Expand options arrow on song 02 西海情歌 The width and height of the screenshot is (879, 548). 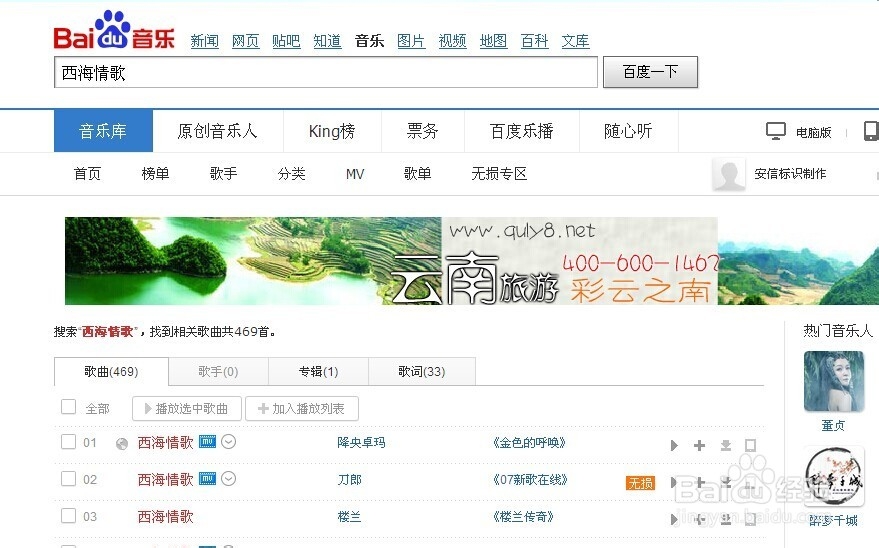(228, 479)
